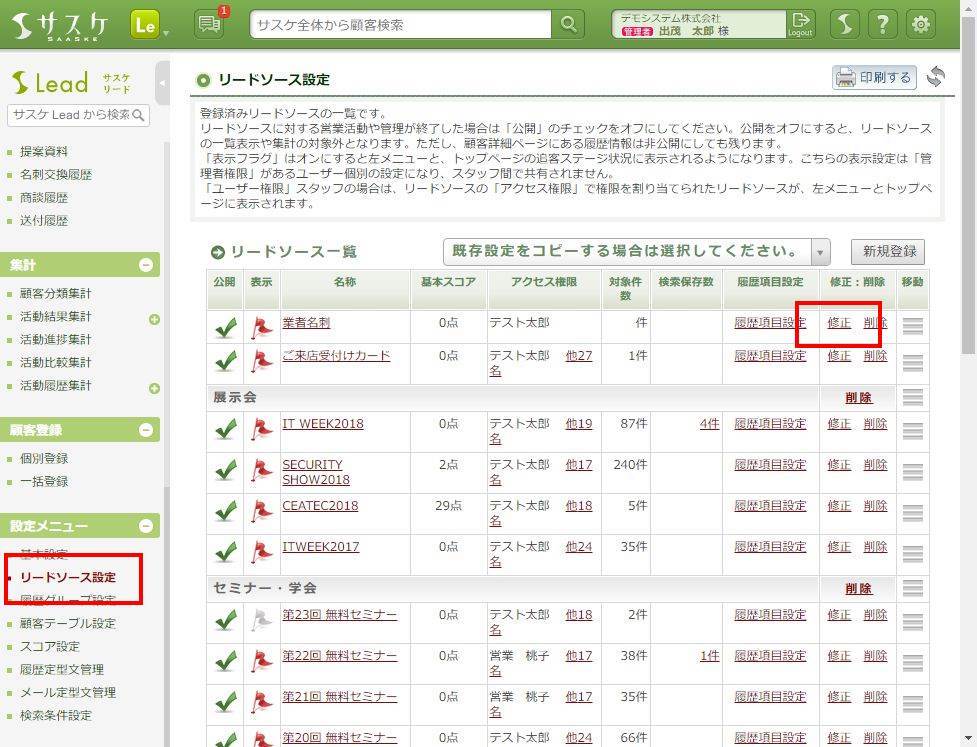Click 修正 link for SECURITY SHOW2018
Screen dimensions: 977x747
[838, 465]
